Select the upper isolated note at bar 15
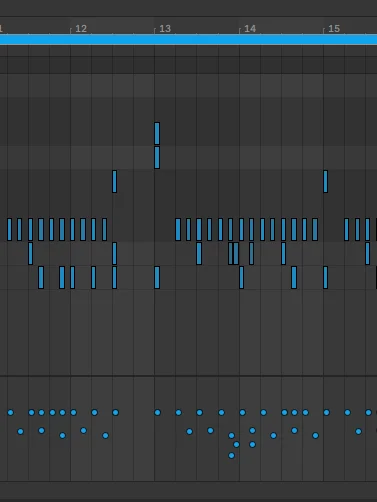Screen dimensions: 377x502 326,181
